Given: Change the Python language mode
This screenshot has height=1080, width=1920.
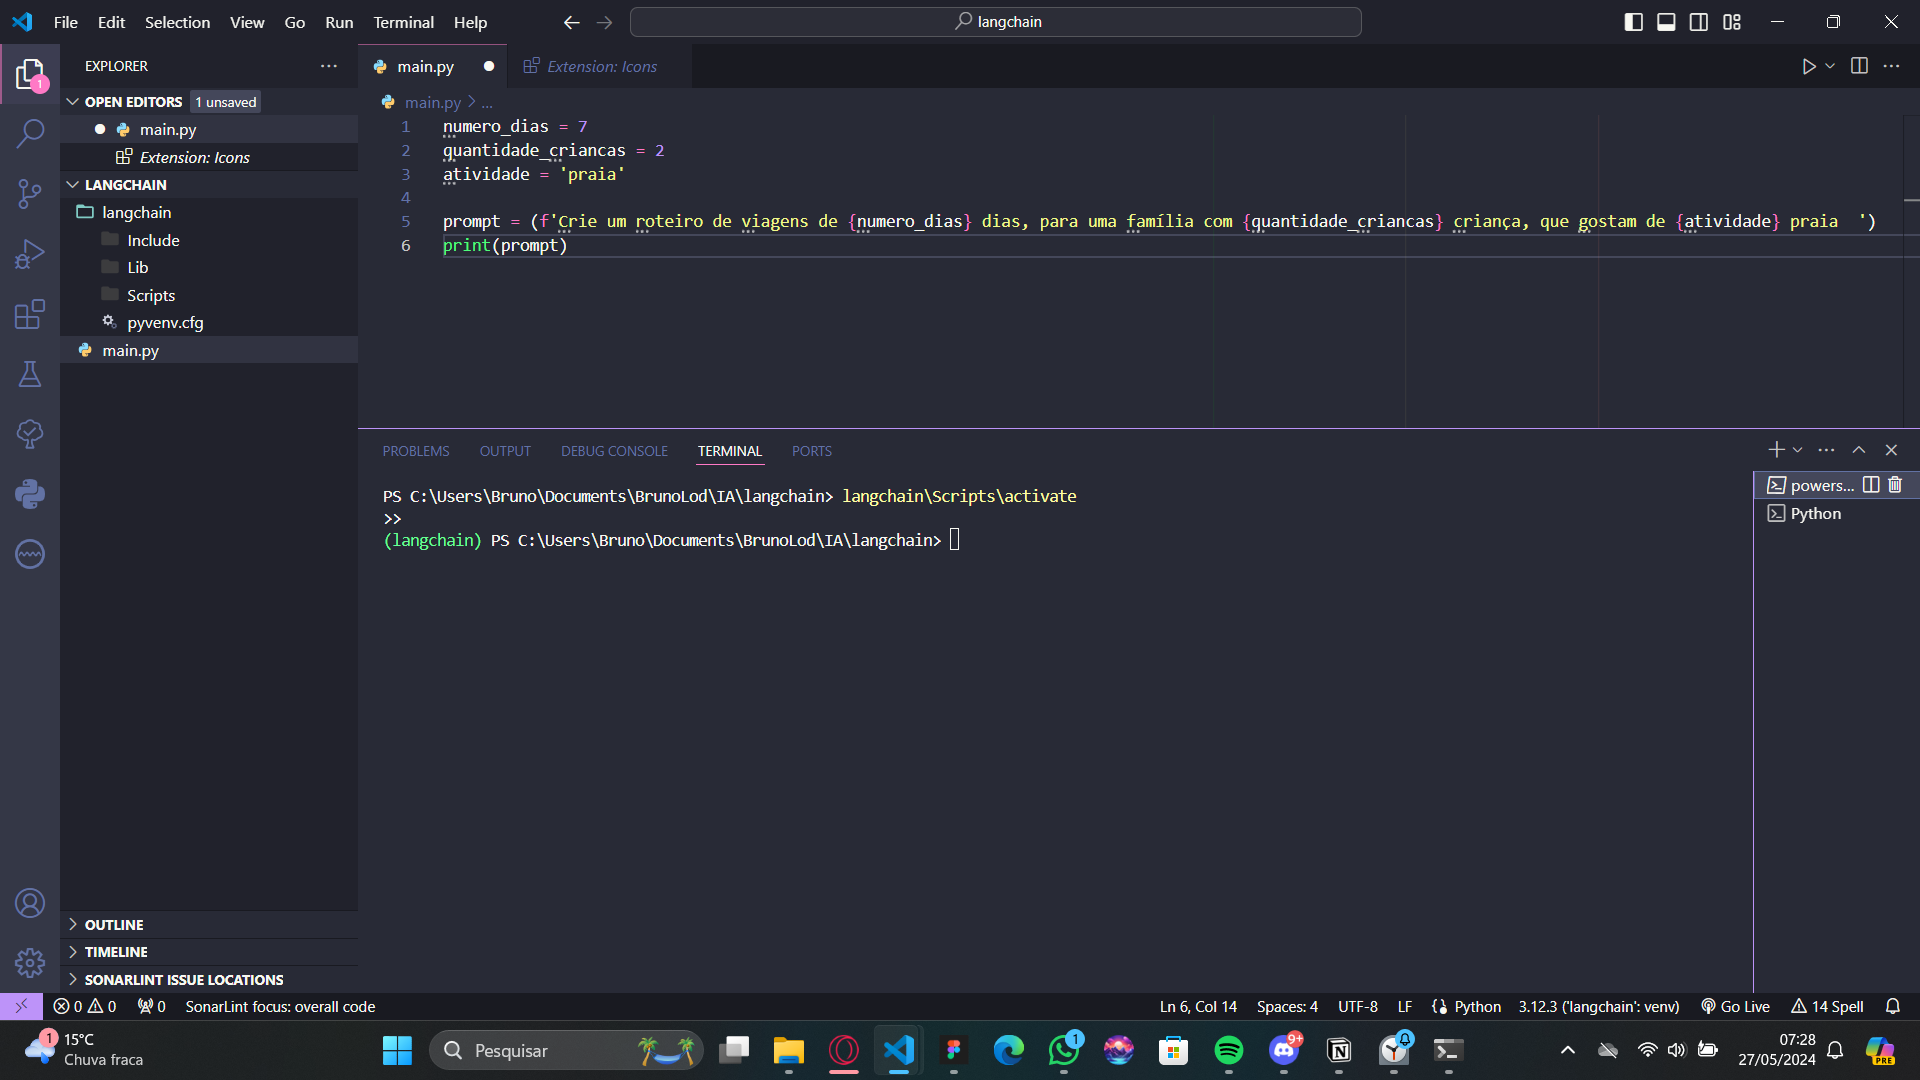Looking at the screenshot, I should pos(1477,1006).
